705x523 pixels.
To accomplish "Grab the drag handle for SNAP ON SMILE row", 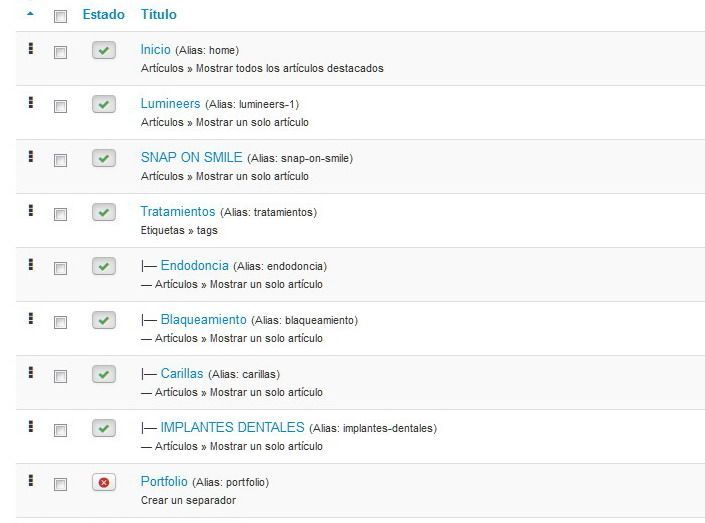I will click(x=31, y=156).
